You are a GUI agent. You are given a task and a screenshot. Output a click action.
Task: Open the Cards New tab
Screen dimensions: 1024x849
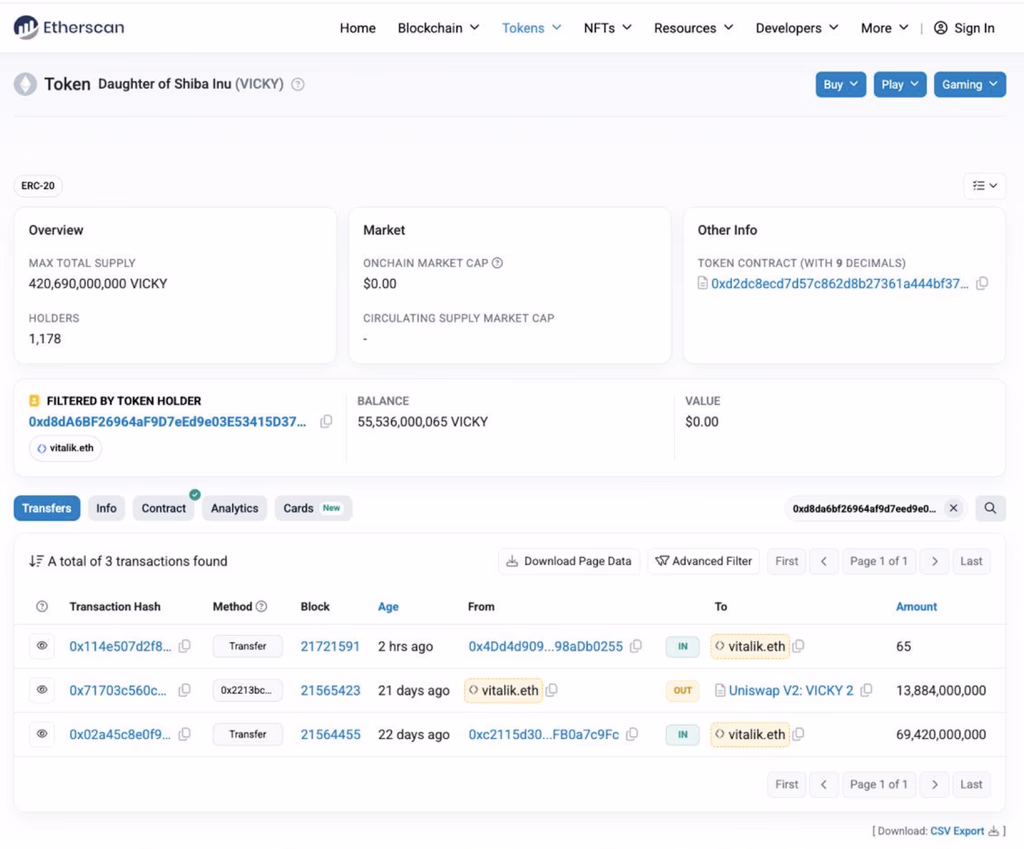coord(313,508)
